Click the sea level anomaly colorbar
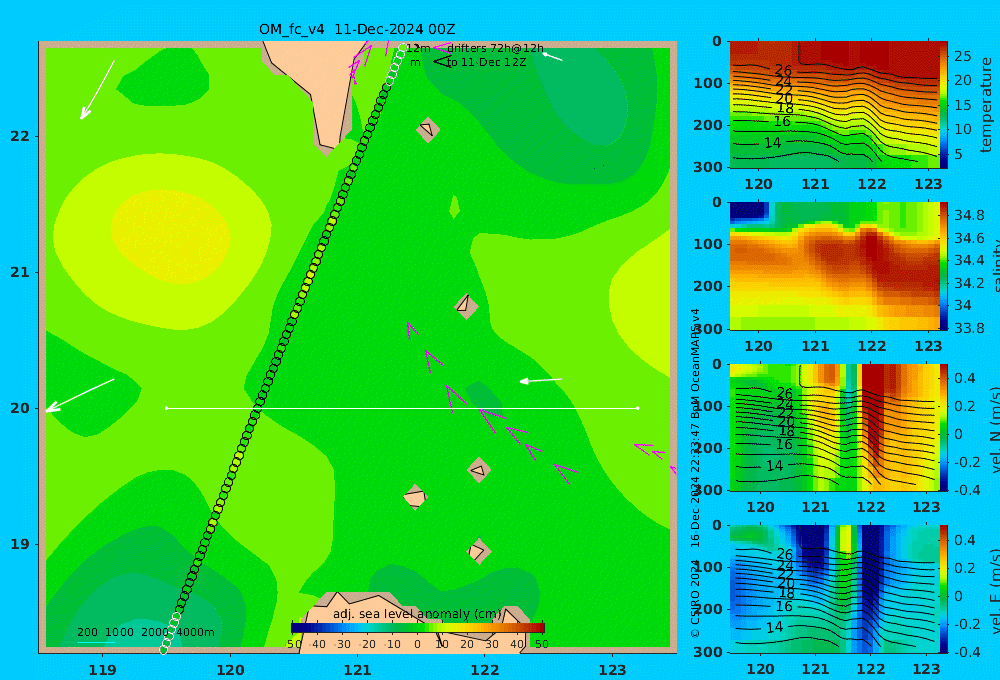The height and width of the screenshot is (680, 1000). point(418,628)
